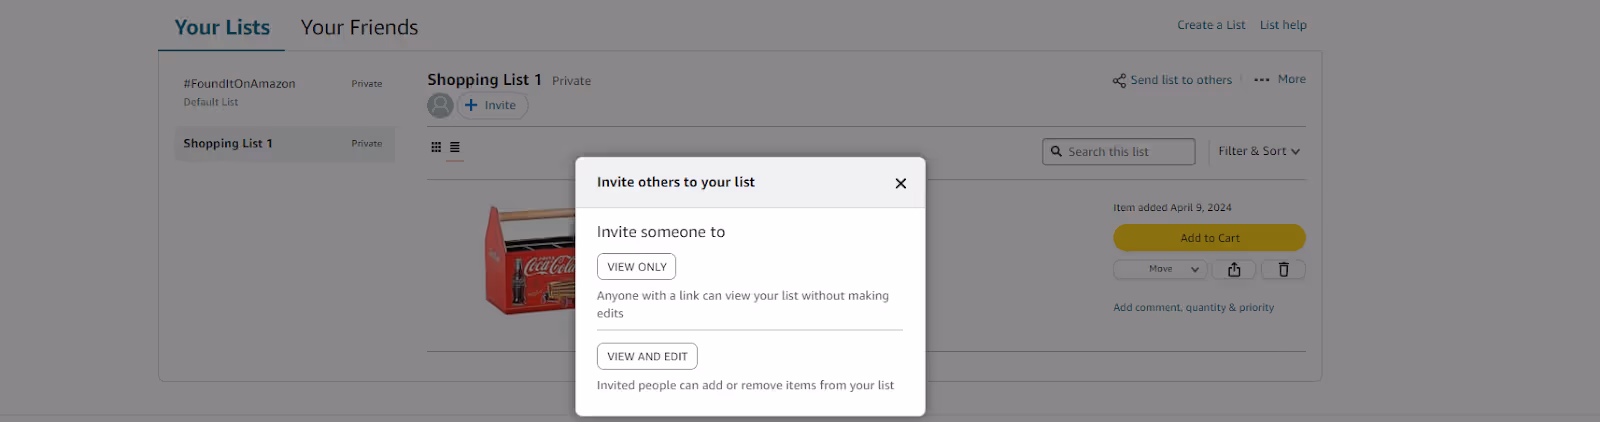The height and width of the screenshot is (422, 1600).
Task: Open the Create a List link
Action: pyautogui.click(x=1211, y=25)
